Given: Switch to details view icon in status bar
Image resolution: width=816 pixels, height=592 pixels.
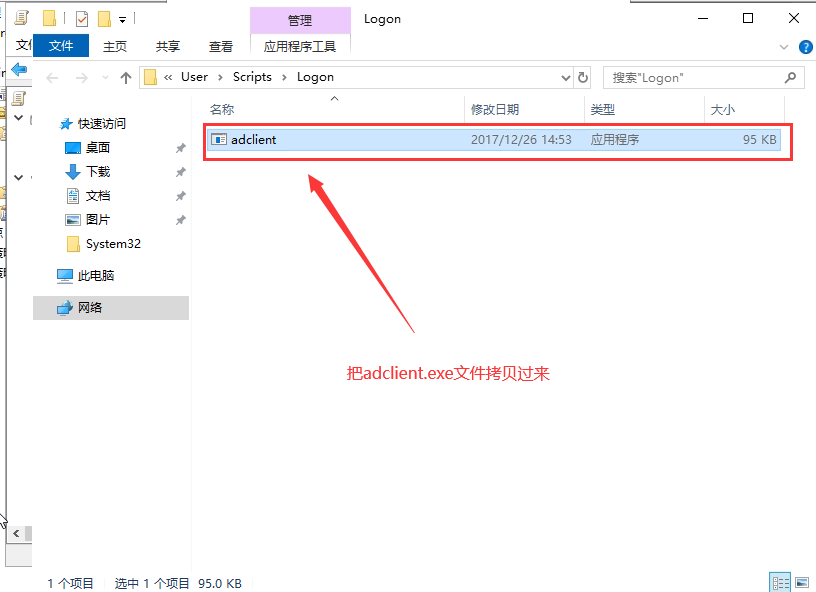Looking at the screenshot, I should (779, 582).
